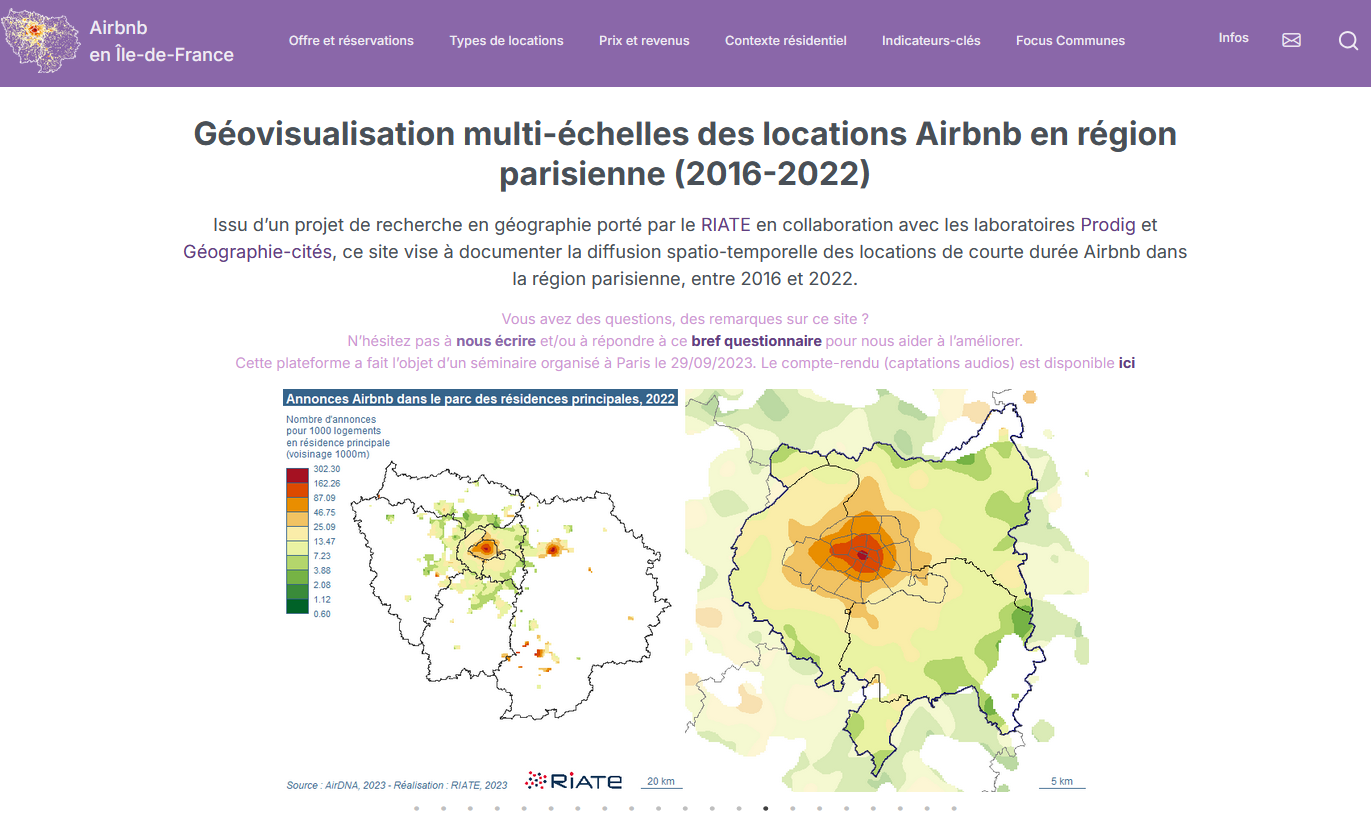Click the 'Géovisualisation multi-échelles' page heading
The height and width of the screenshot is (815, 1371).
pos(685,153)
